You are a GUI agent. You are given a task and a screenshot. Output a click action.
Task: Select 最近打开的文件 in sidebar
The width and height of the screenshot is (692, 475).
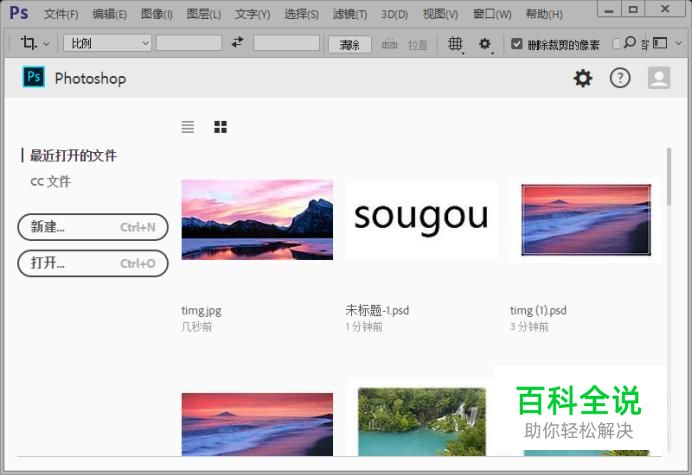click(x=73, y=155)
